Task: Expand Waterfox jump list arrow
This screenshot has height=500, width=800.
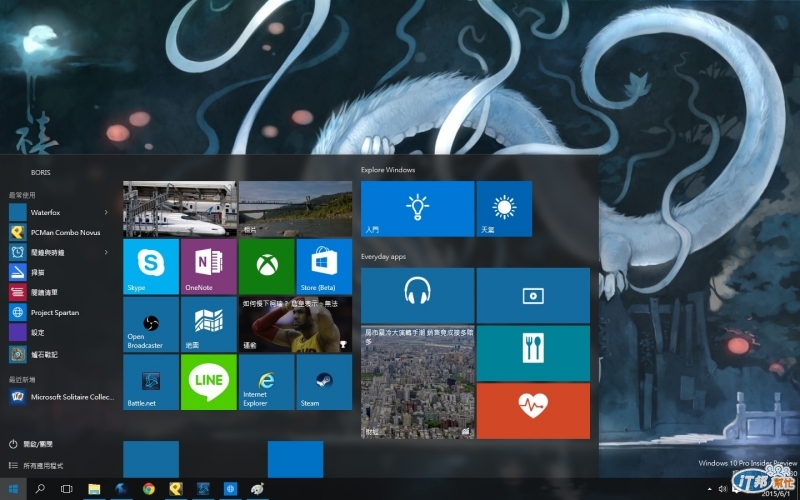Action: pos(106,212)
